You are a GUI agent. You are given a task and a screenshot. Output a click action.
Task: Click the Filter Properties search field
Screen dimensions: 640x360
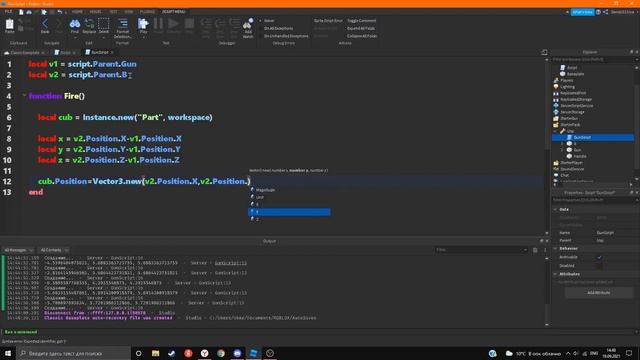[x=594, y=200]
